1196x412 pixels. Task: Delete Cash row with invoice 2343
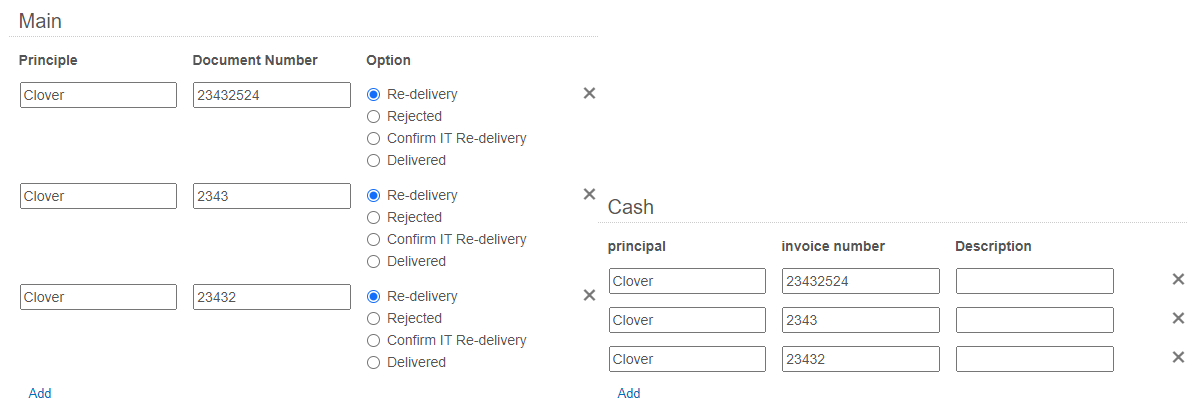point(1178,318)
